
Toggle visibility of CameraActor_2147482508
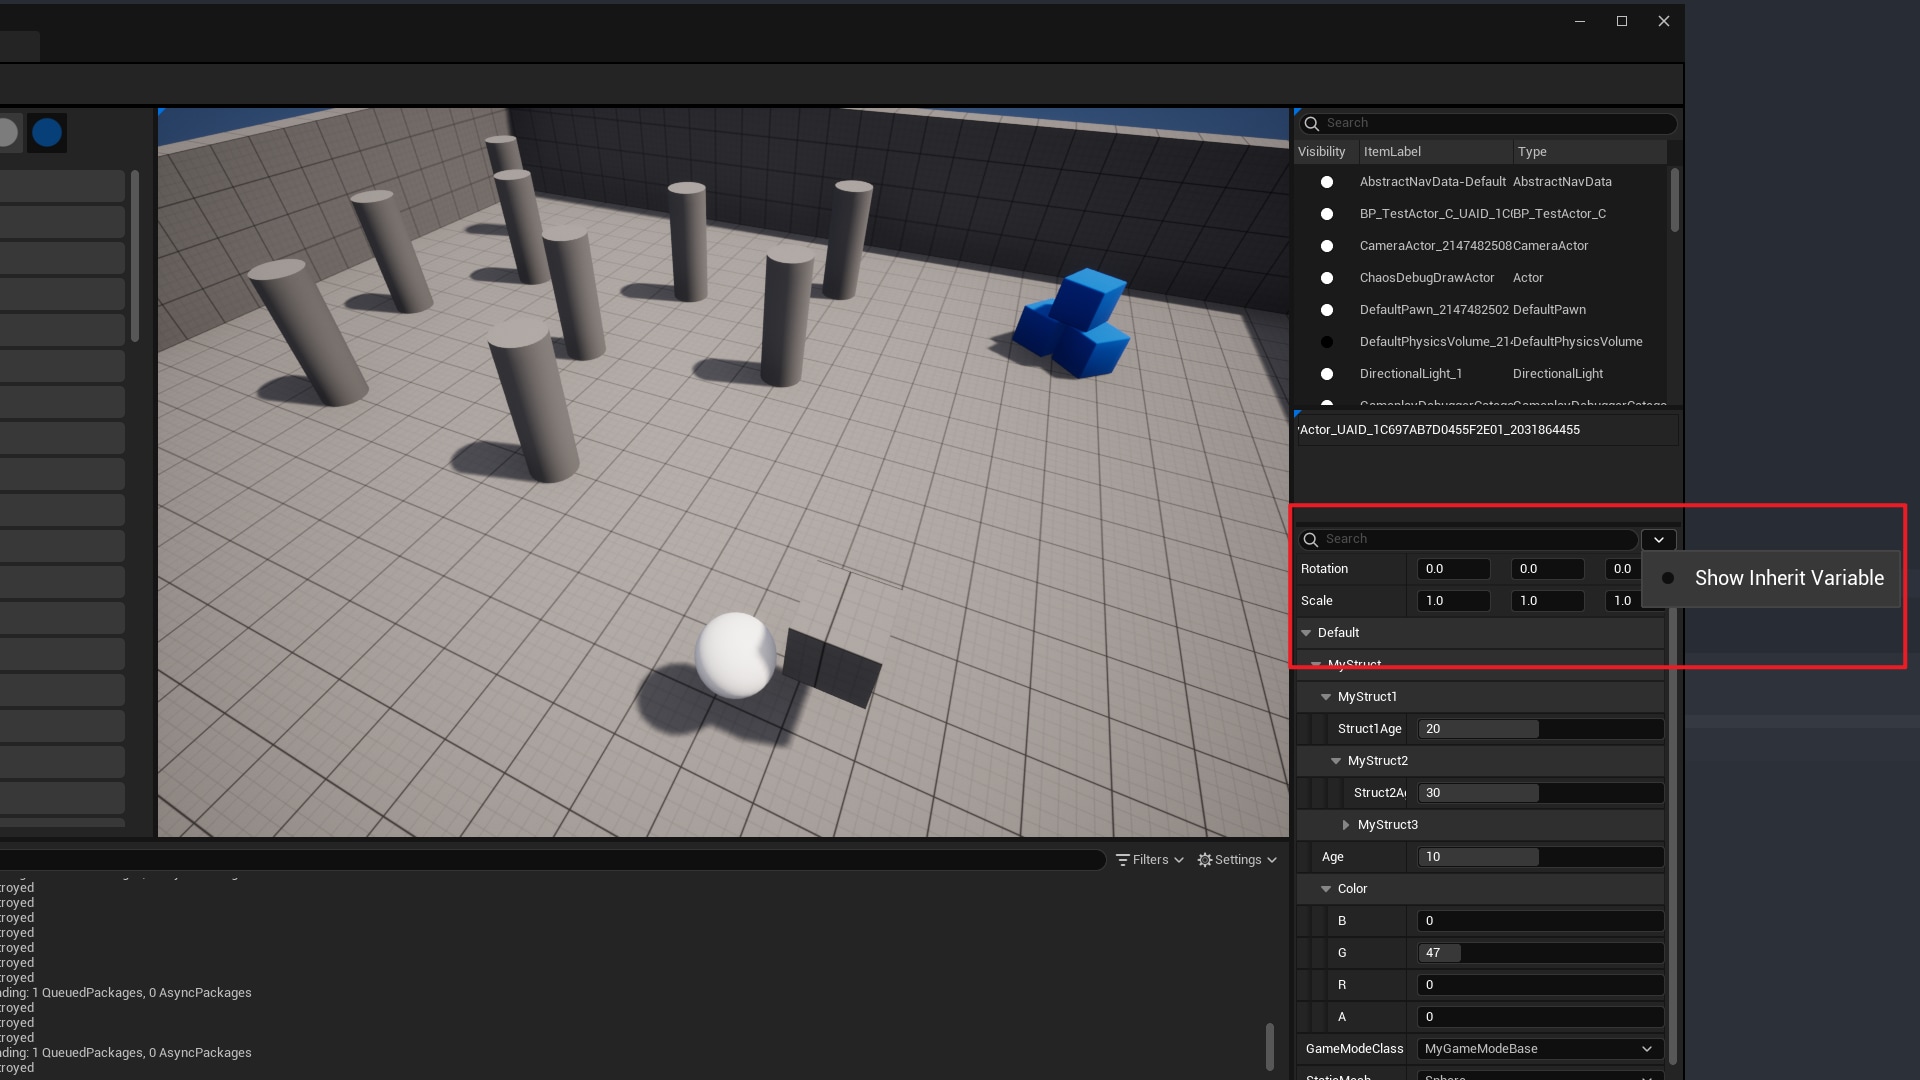click(1326, 246)
